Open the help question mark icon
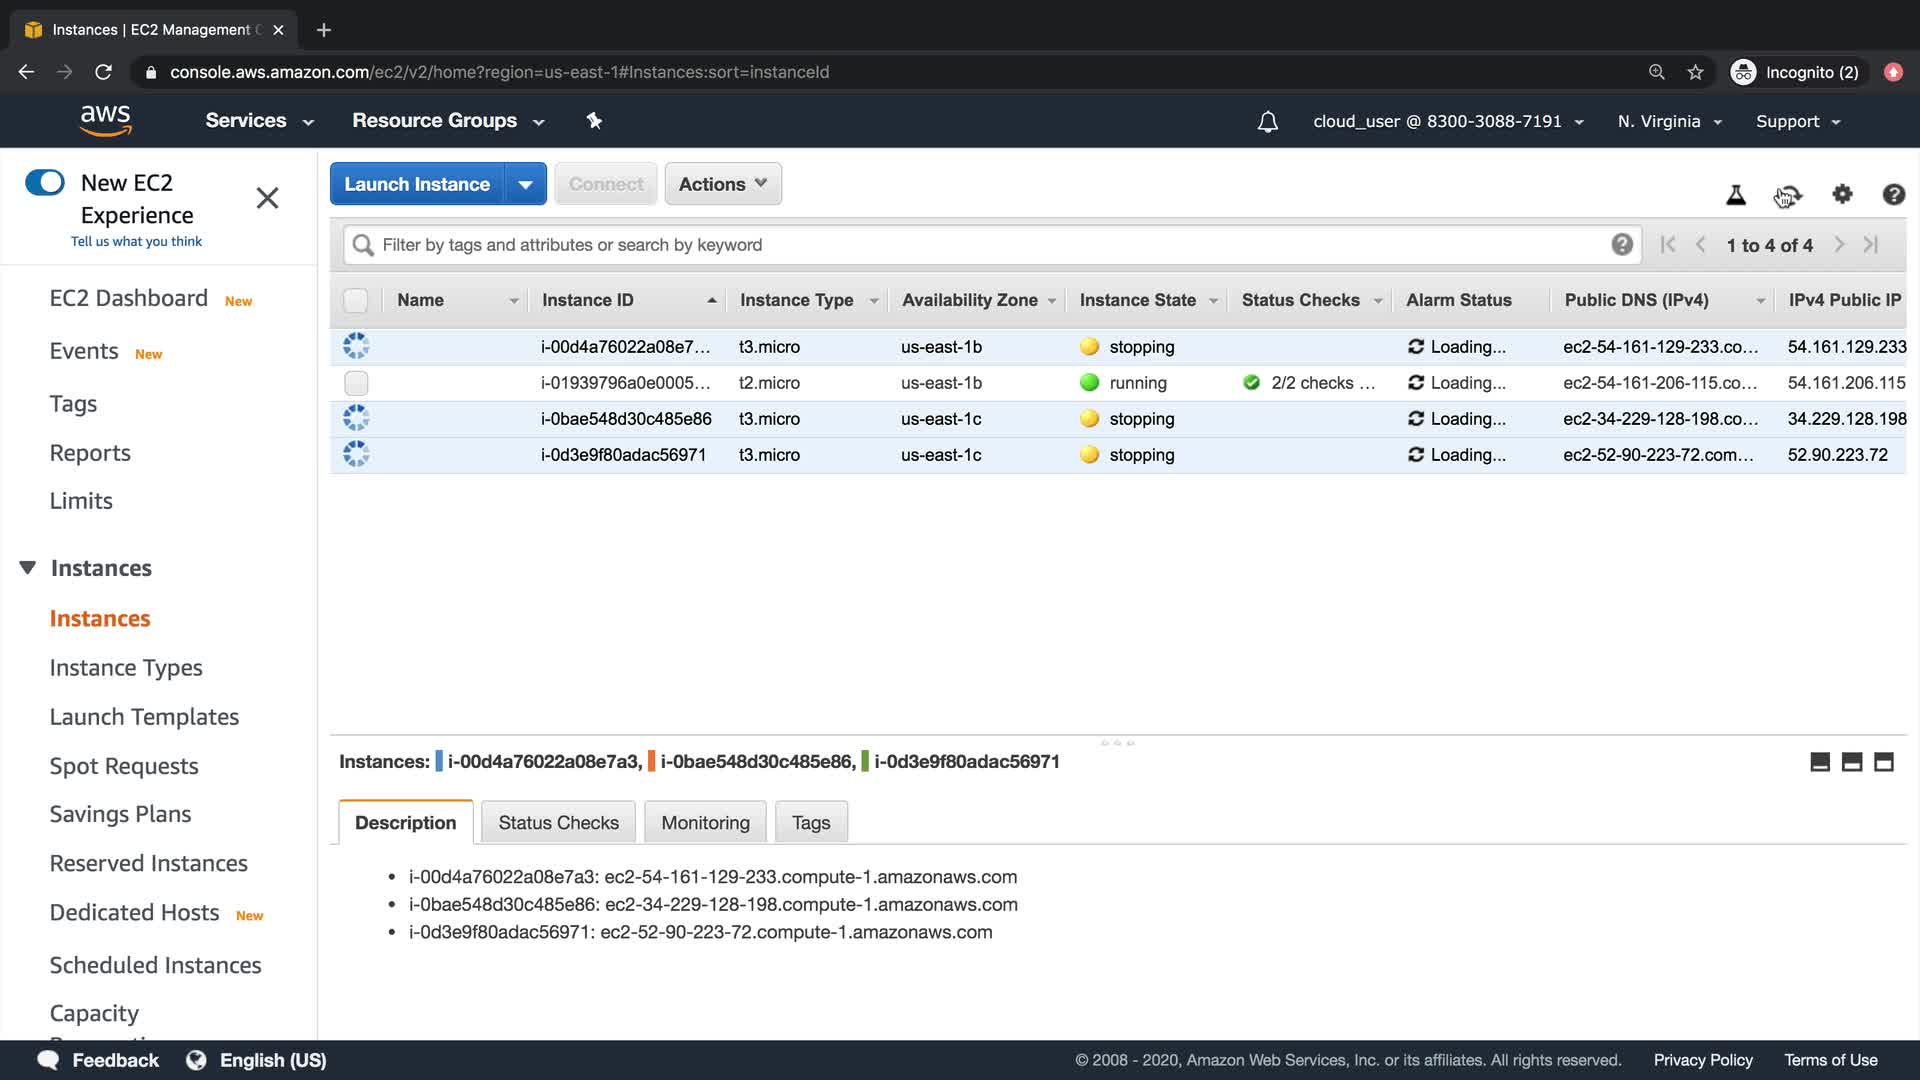Screen dimensions: 1920x1080 click(1893, 195)
